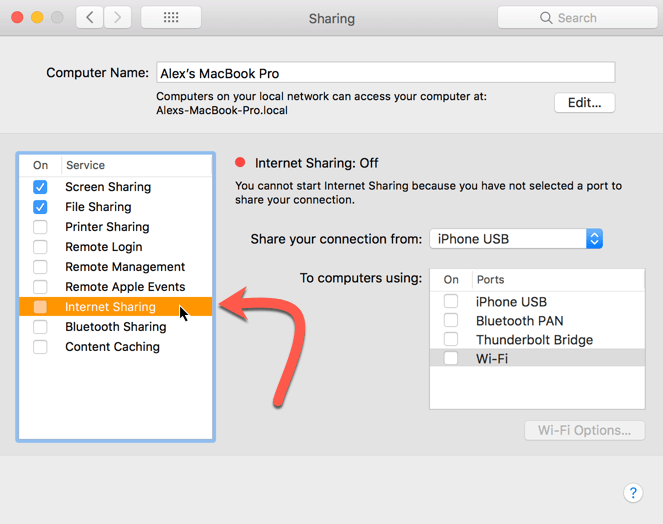
Task: Select Remote Apple Events service row
Action: coord(115,287)
